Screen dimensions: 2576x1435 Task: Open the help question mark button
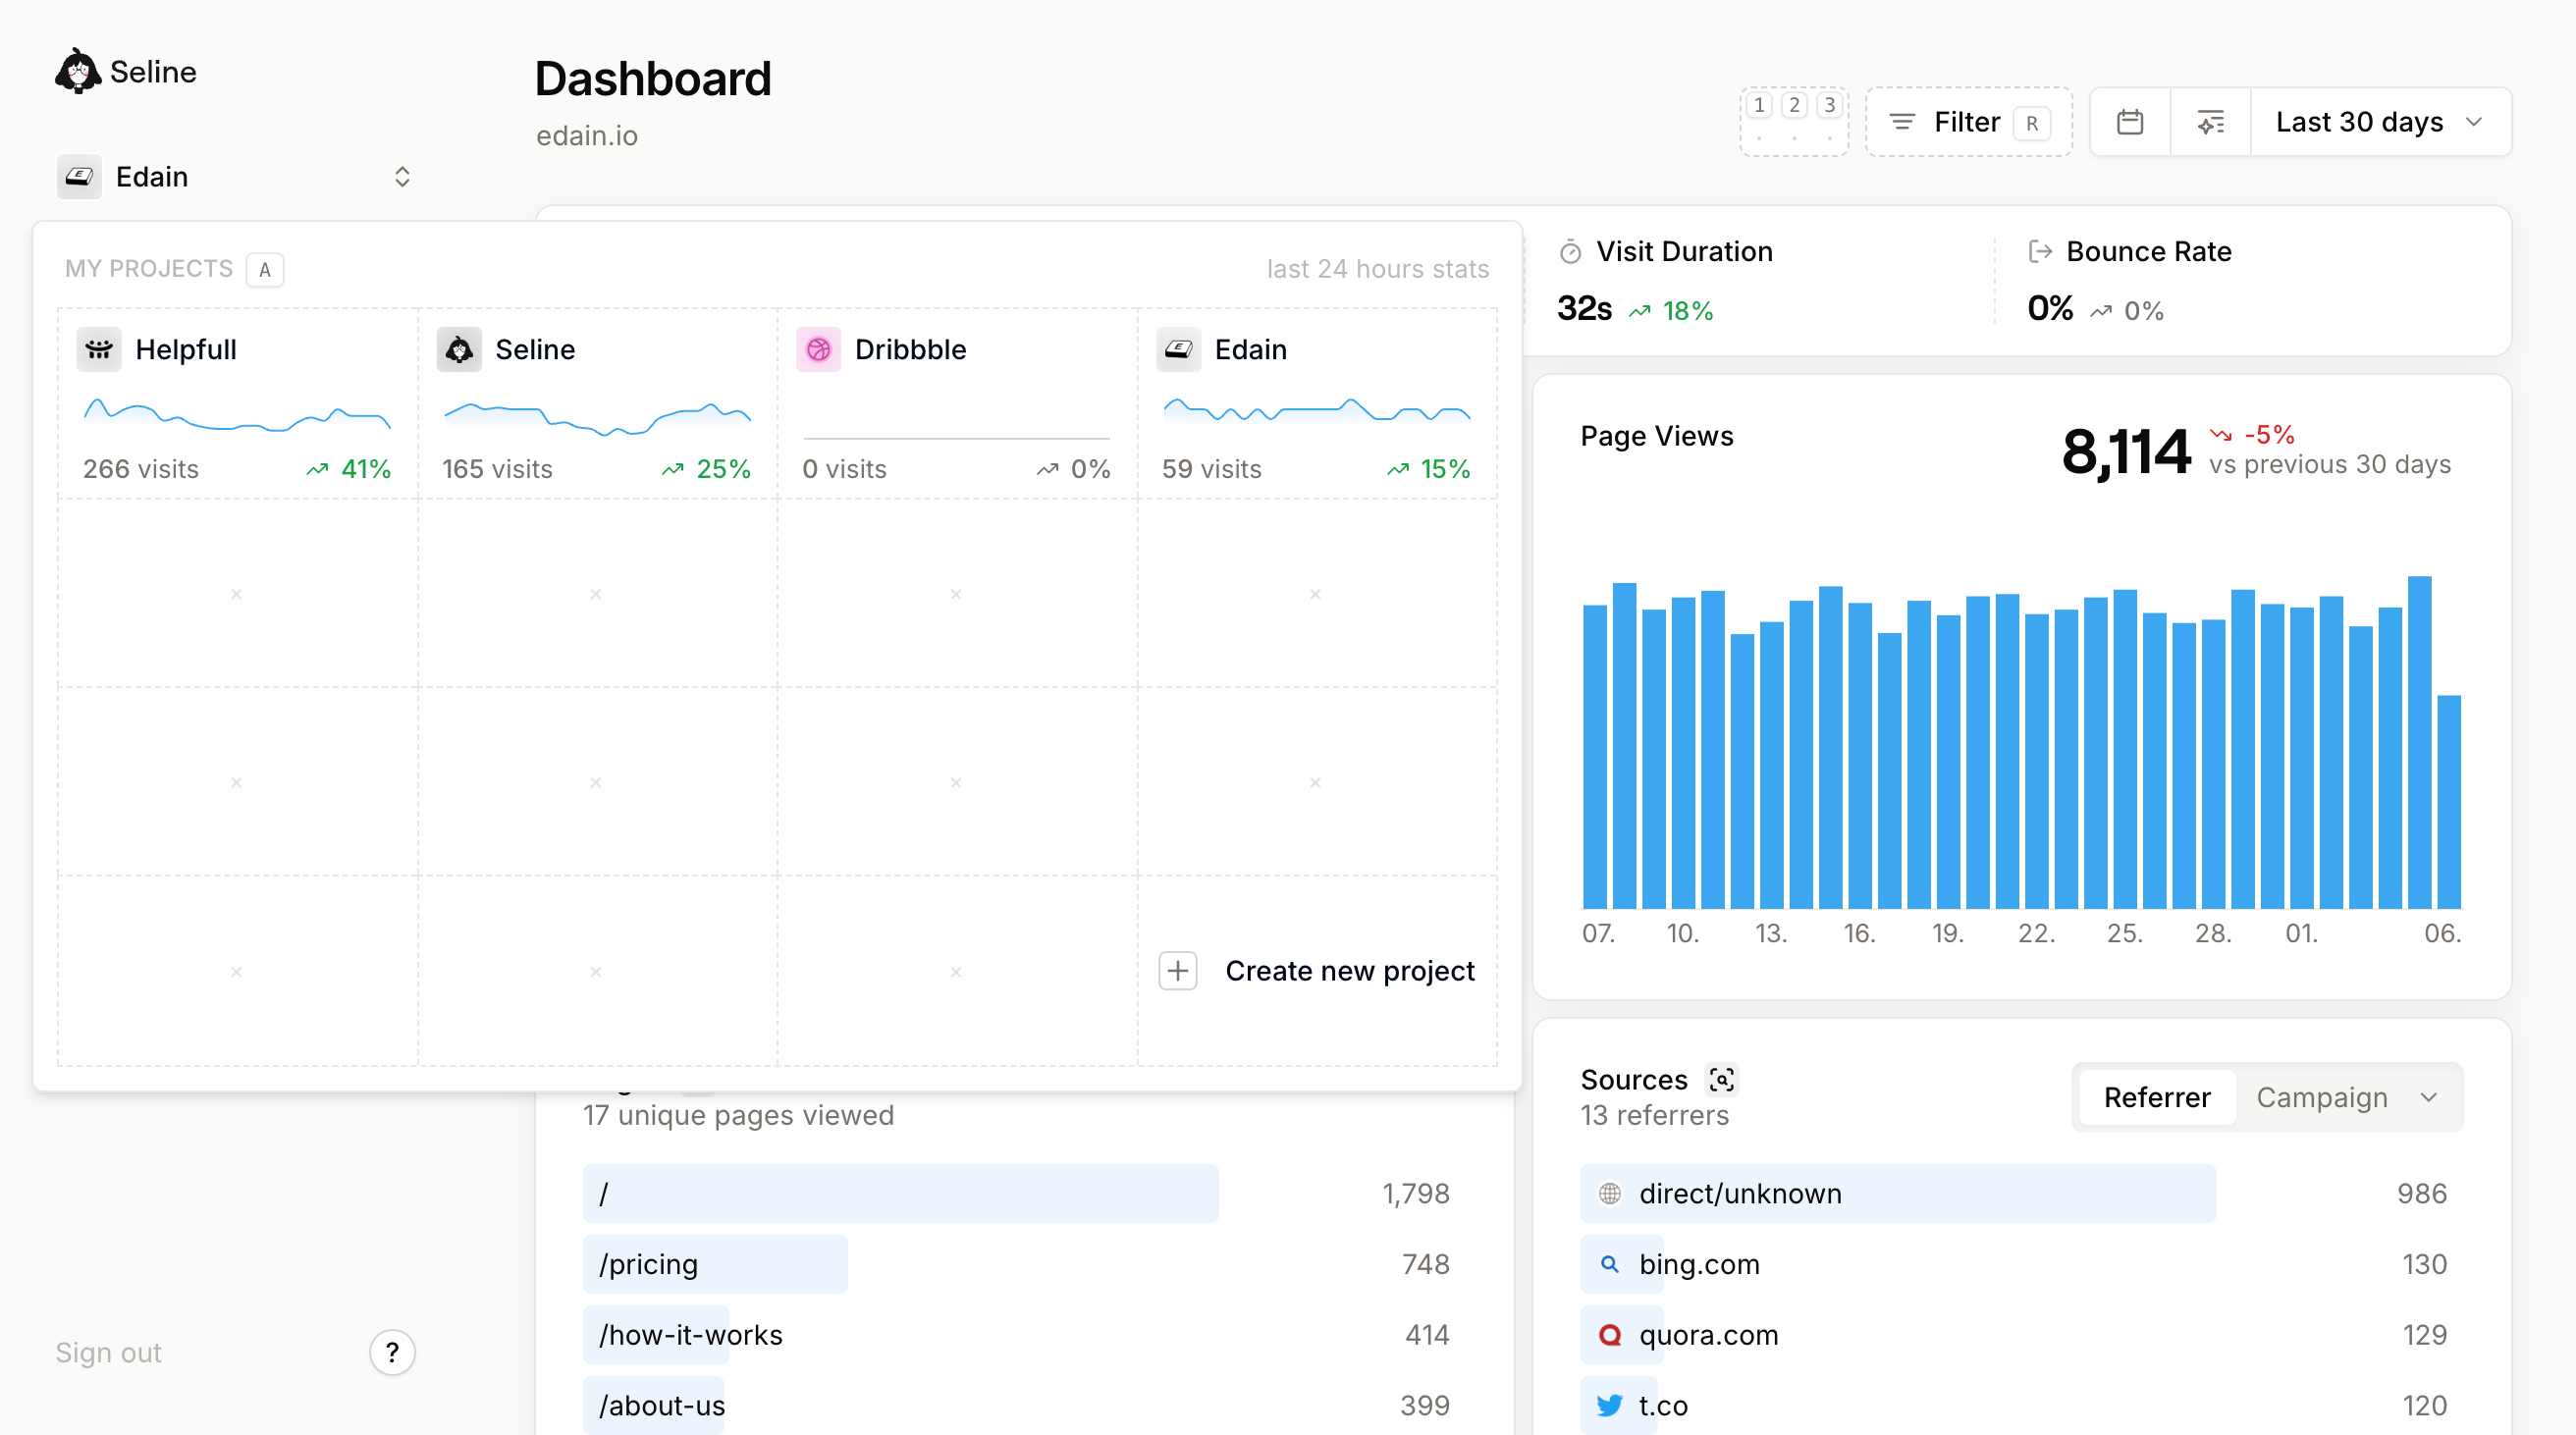coord(392,1352)
